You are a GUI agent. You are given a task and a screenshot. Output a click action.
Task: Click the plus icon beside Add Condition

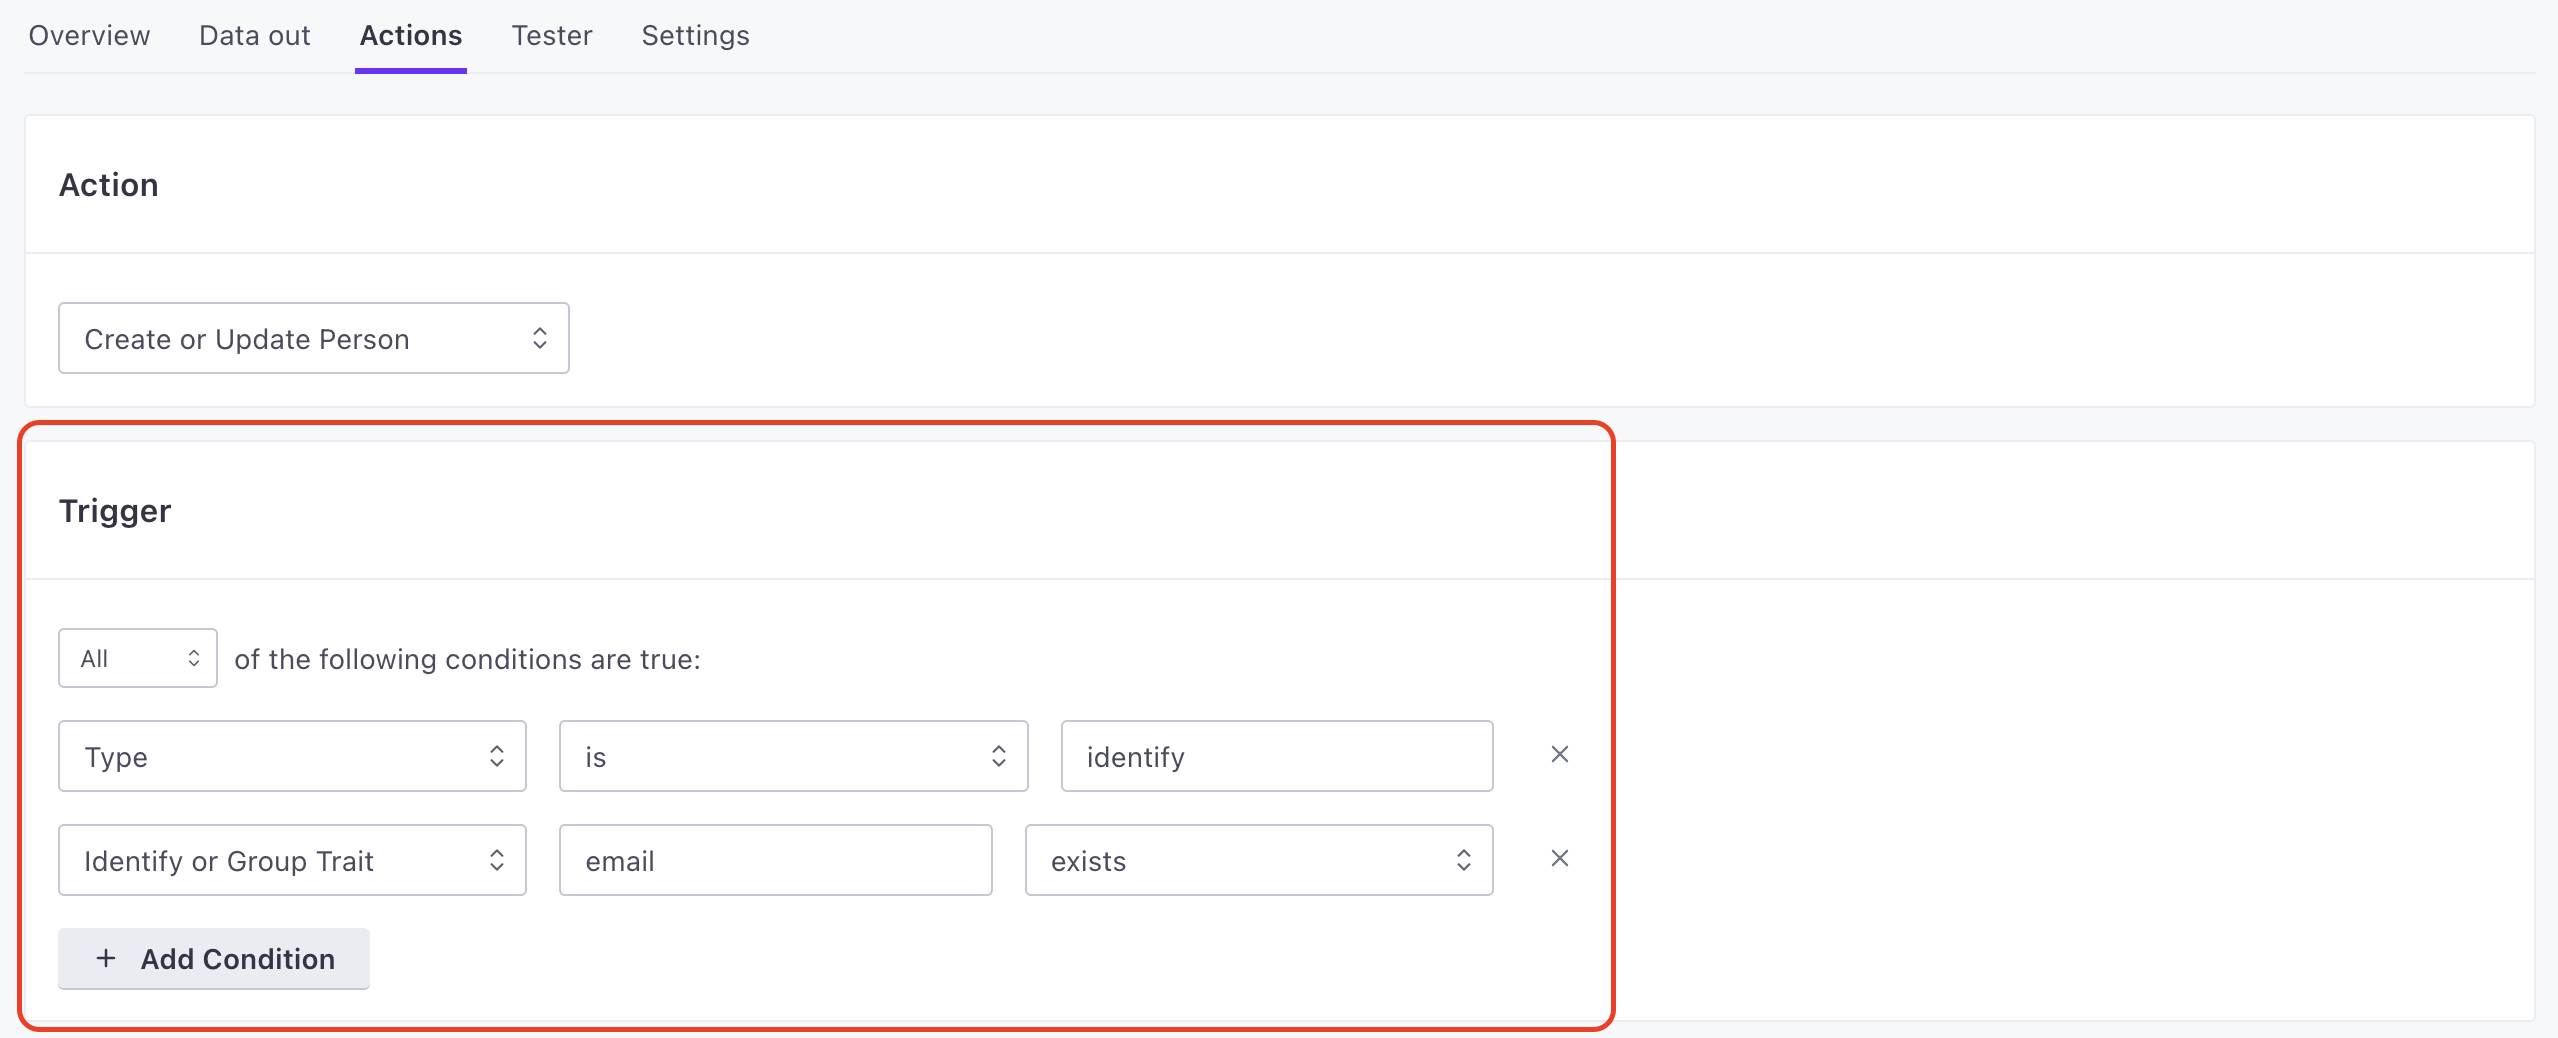pyautogui.click(x=106, y=959)
